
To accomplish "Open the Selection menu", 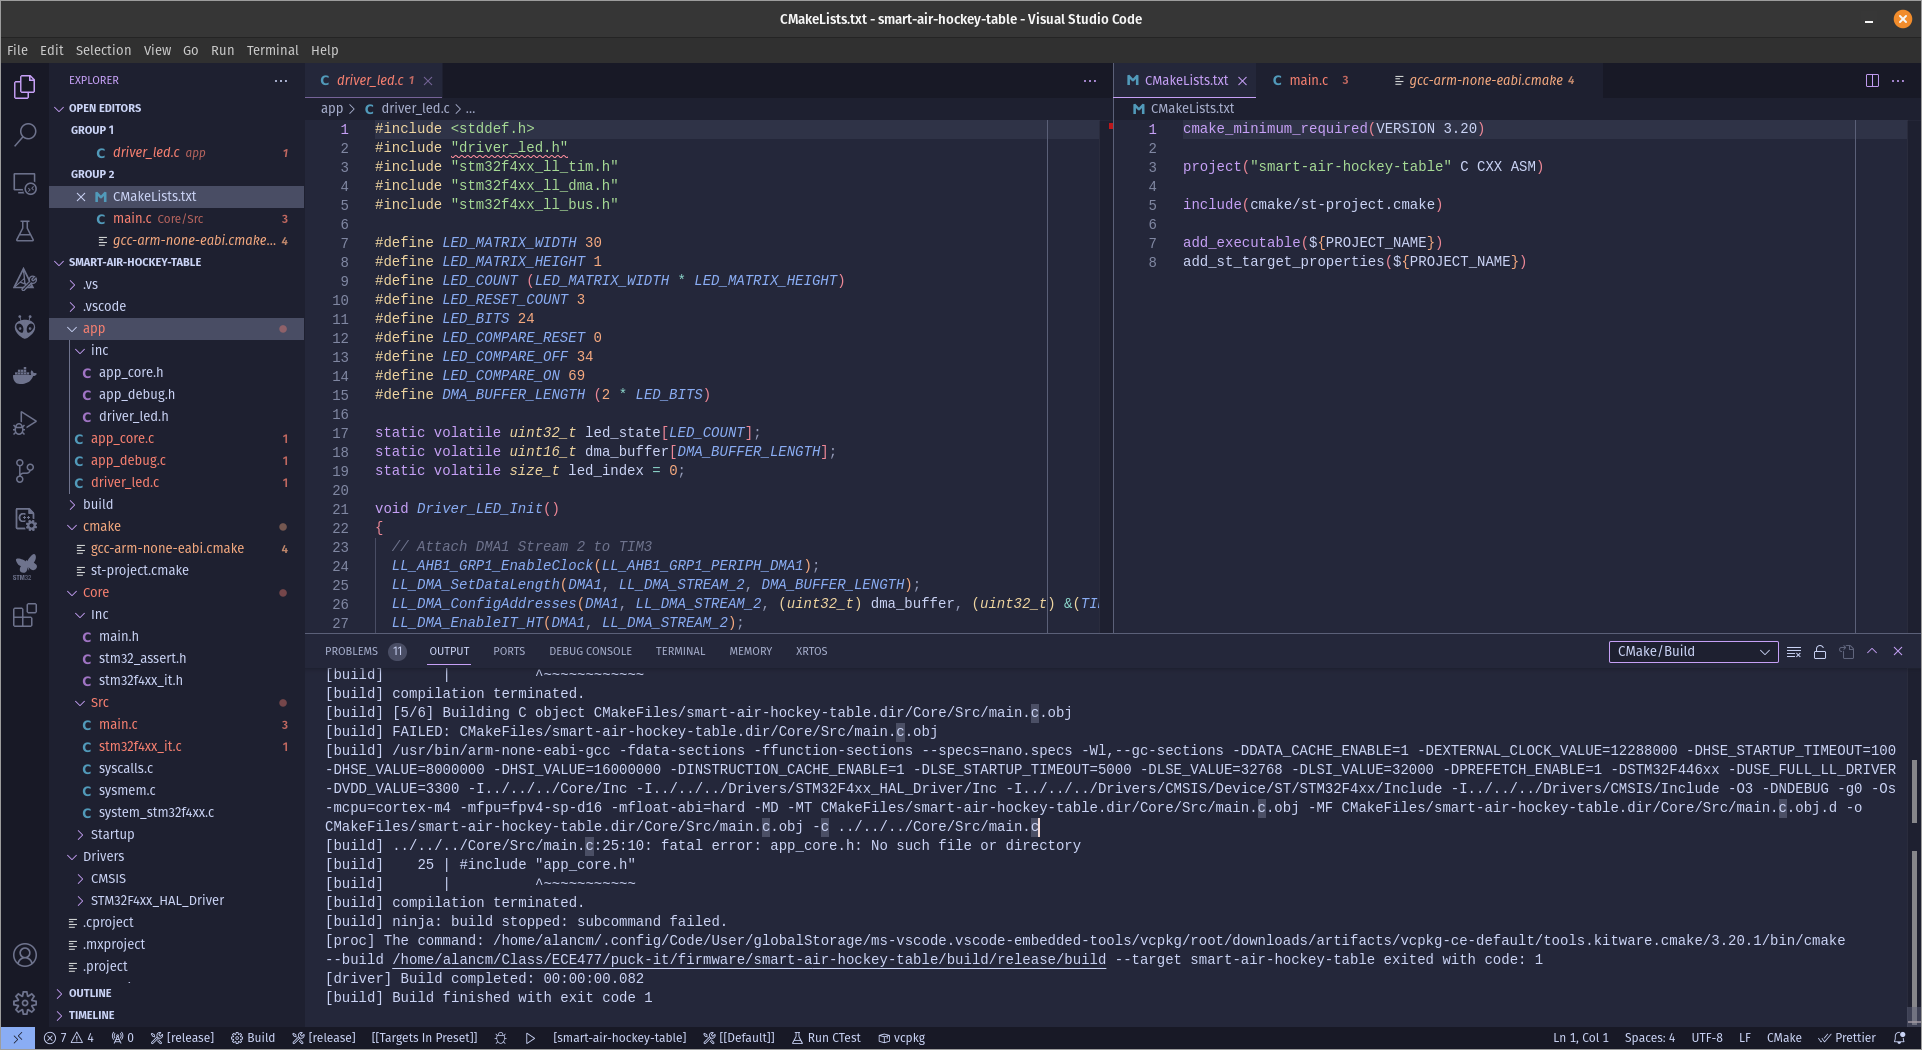I will (x=103, y=50).
